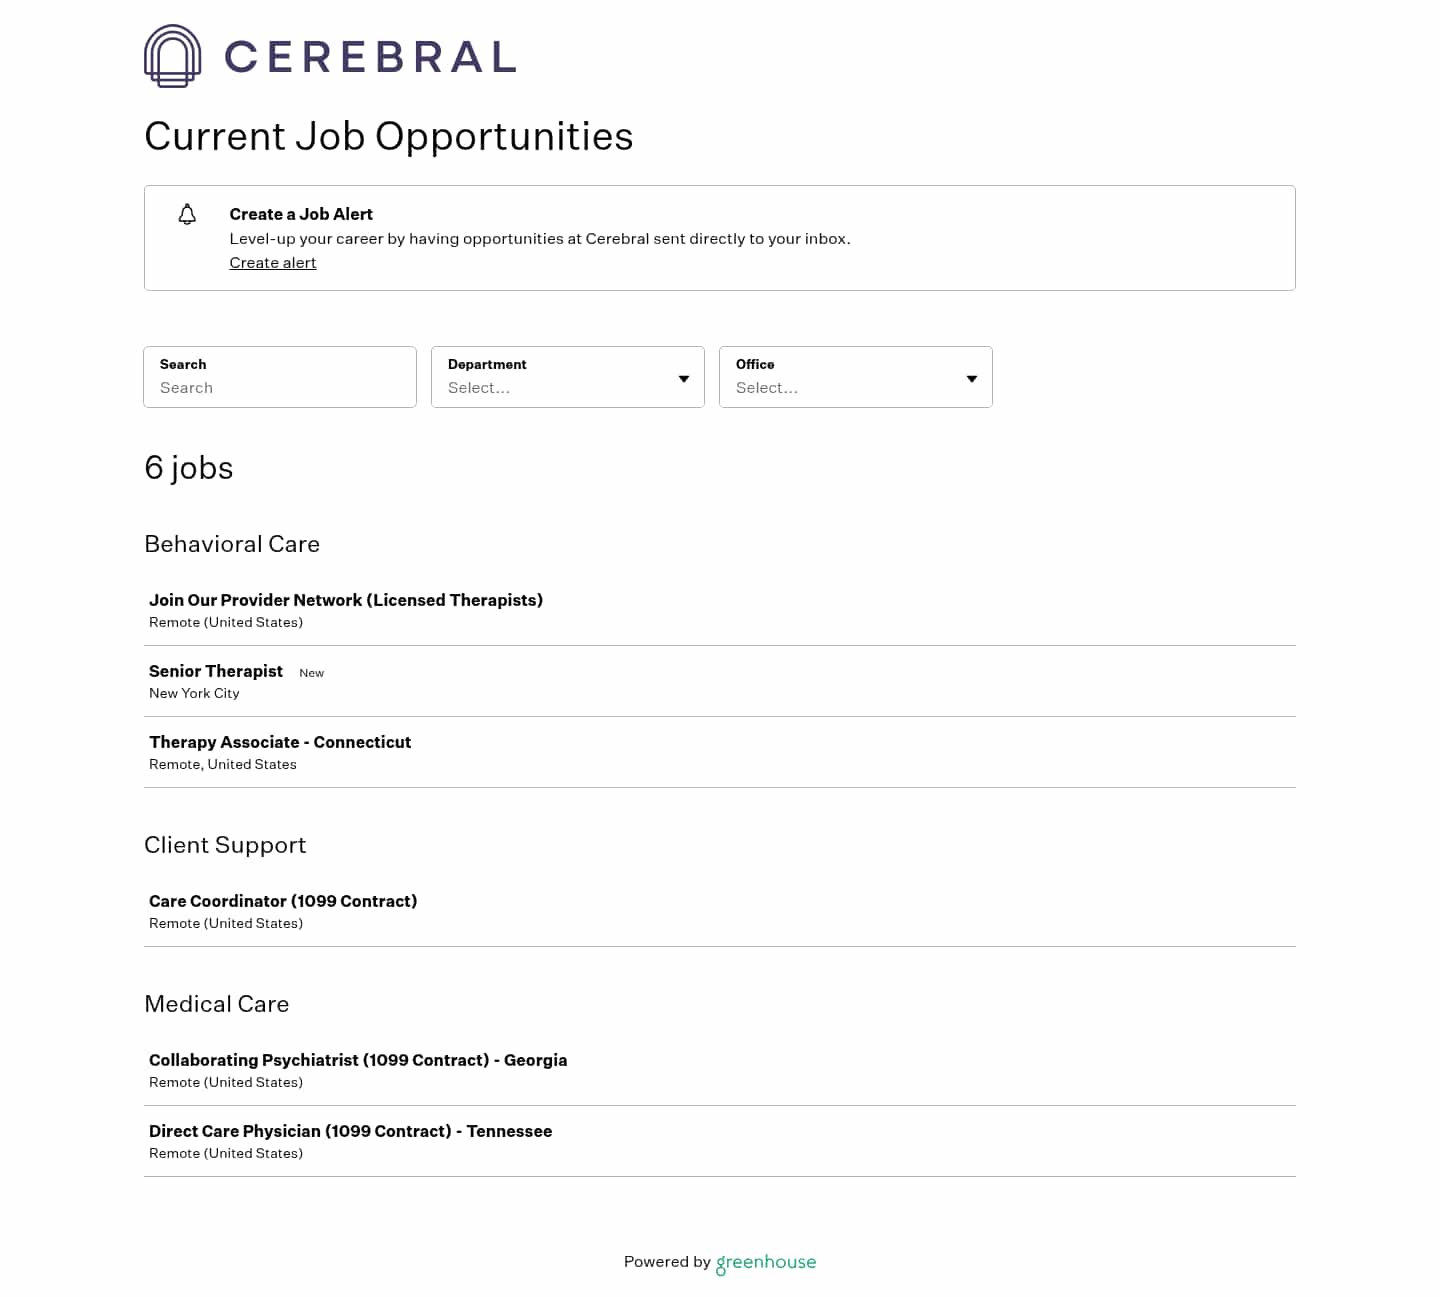Open the Greenhouse logo link
1440x1297 pixels.
tap(766, 1262)
